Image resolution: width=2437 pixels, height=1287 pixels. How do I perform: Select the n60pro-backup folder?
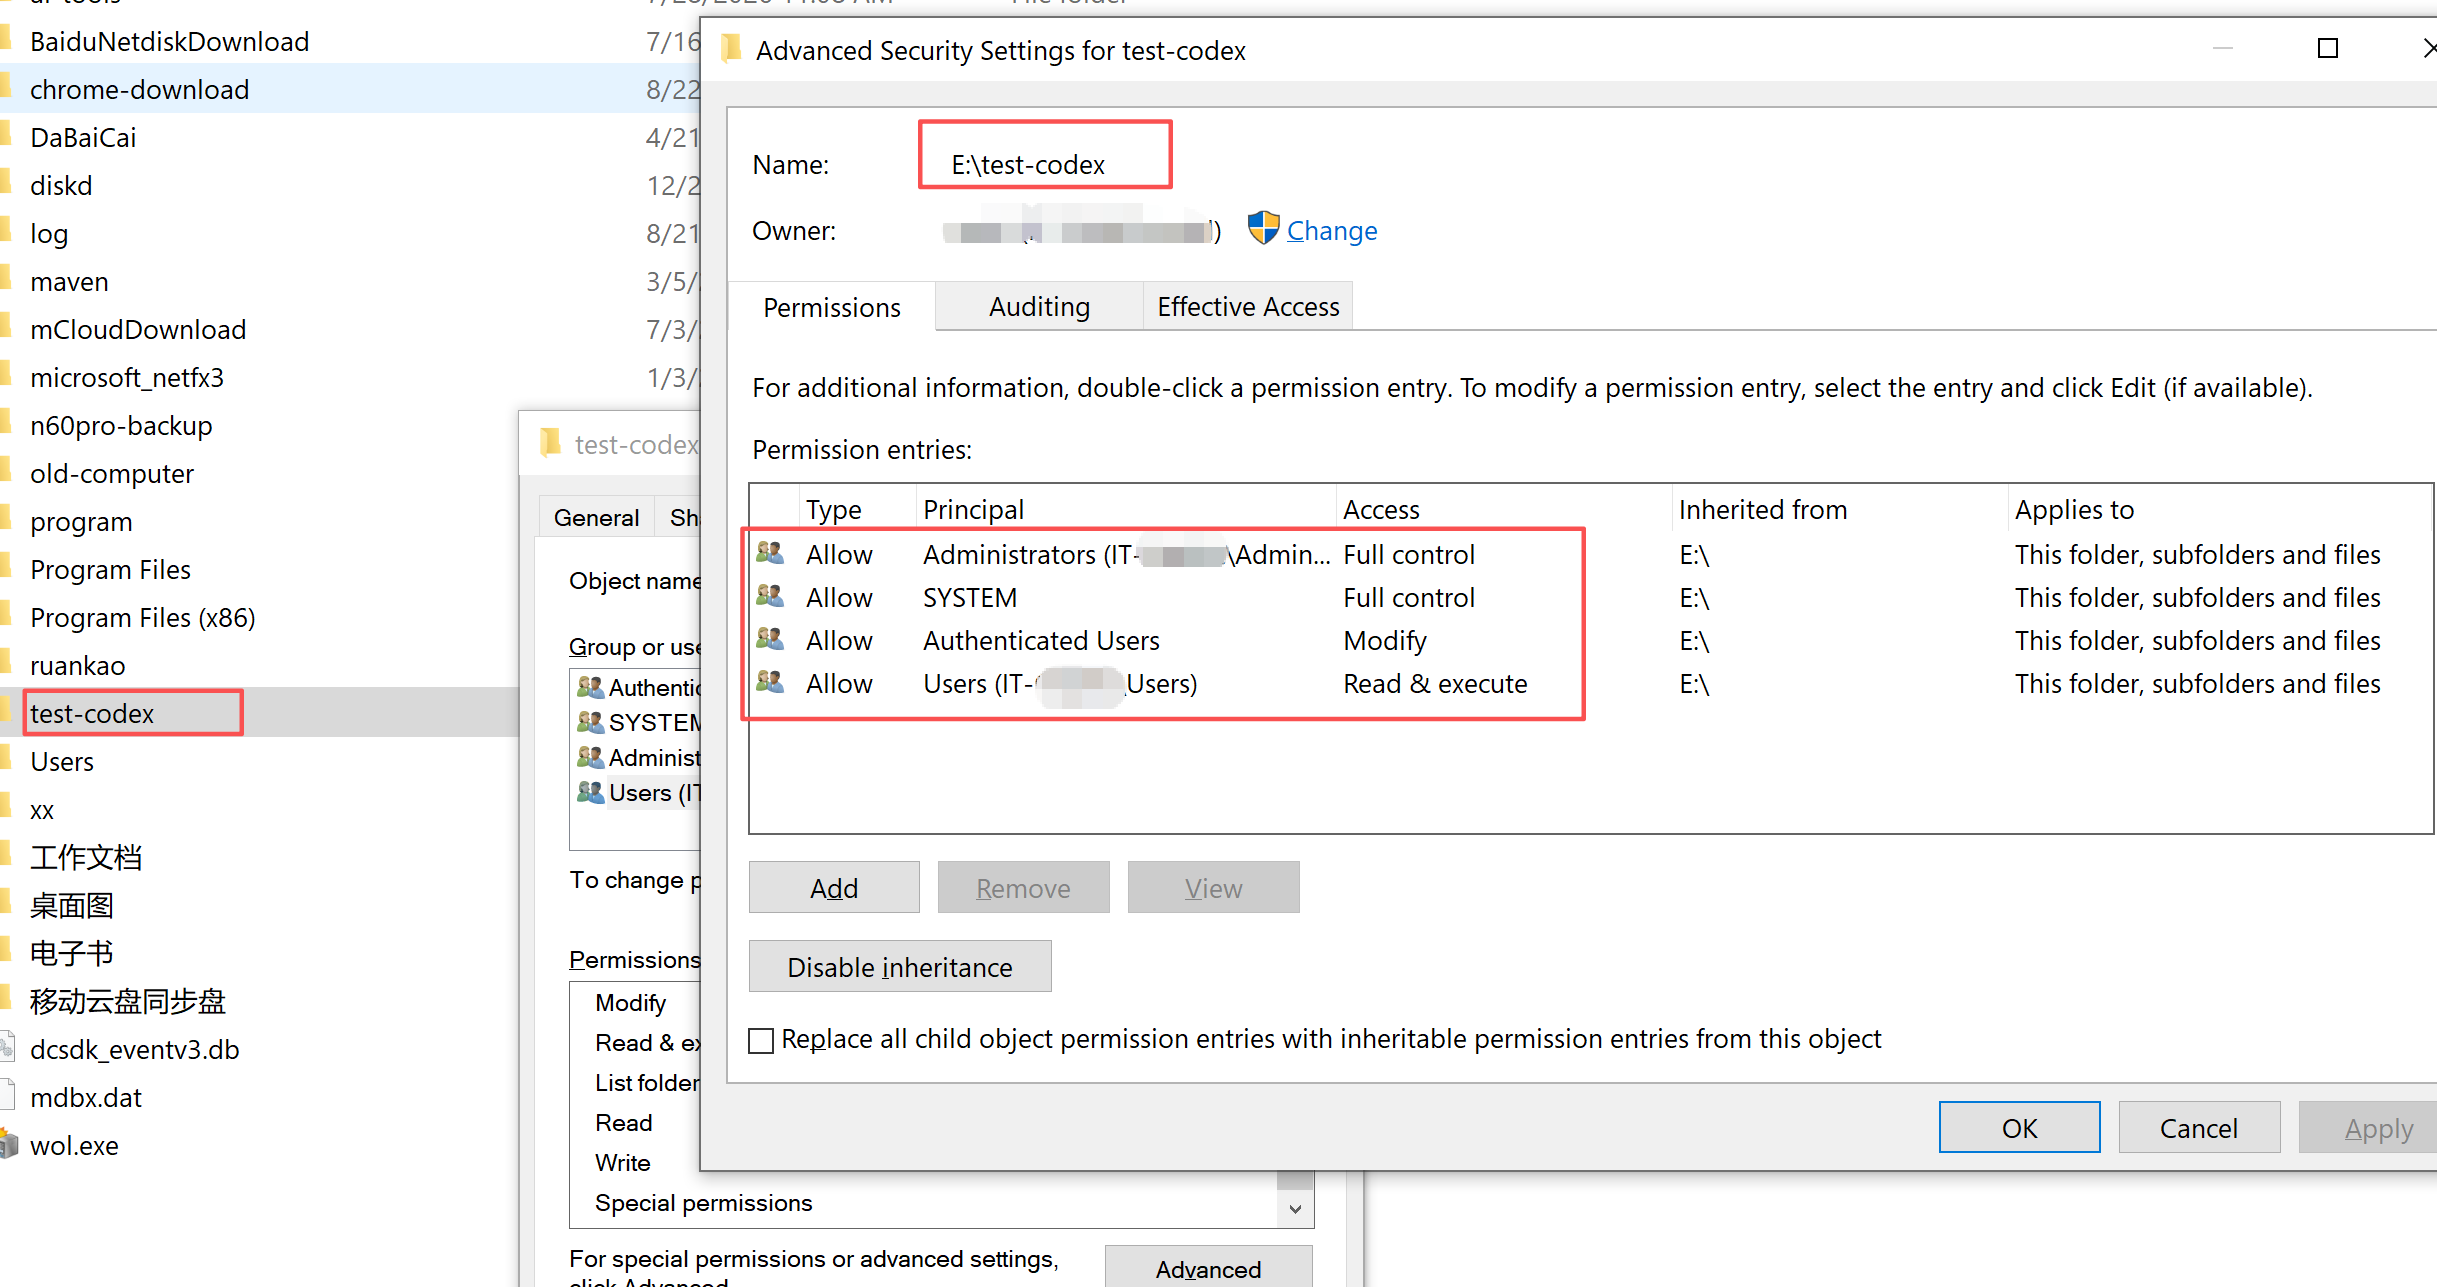tap(121, 425)
